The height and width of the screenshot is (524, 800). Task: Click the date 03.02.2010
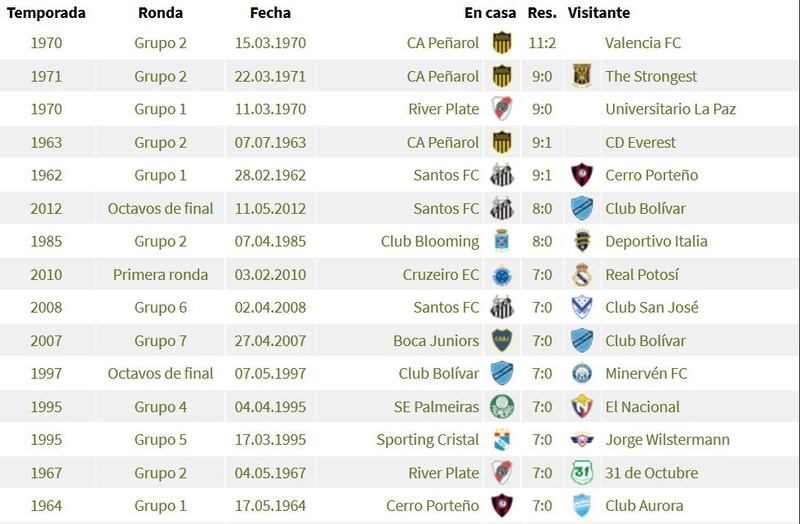click(270, 275)
